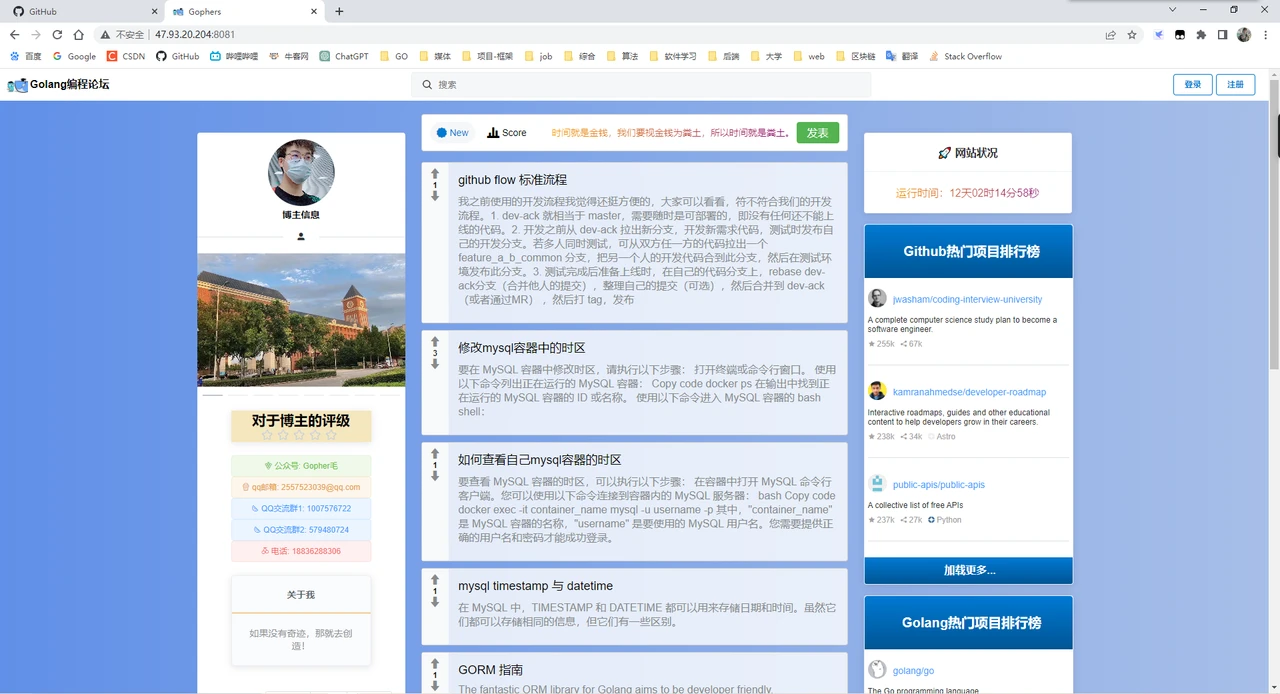Open Chrome tab search dropdown arrow
This screenshot has width=1280, height=694.
[1172, 10]
